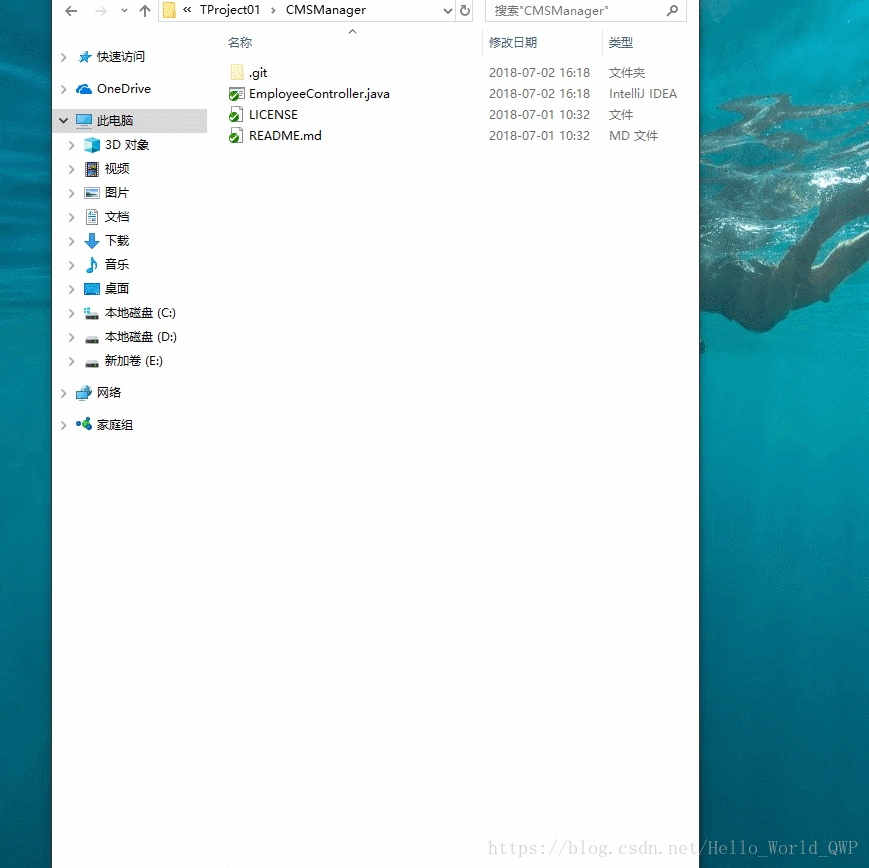Expand the 视频 tree node
This screenshot has height=868, width=869.
(71, 169)
